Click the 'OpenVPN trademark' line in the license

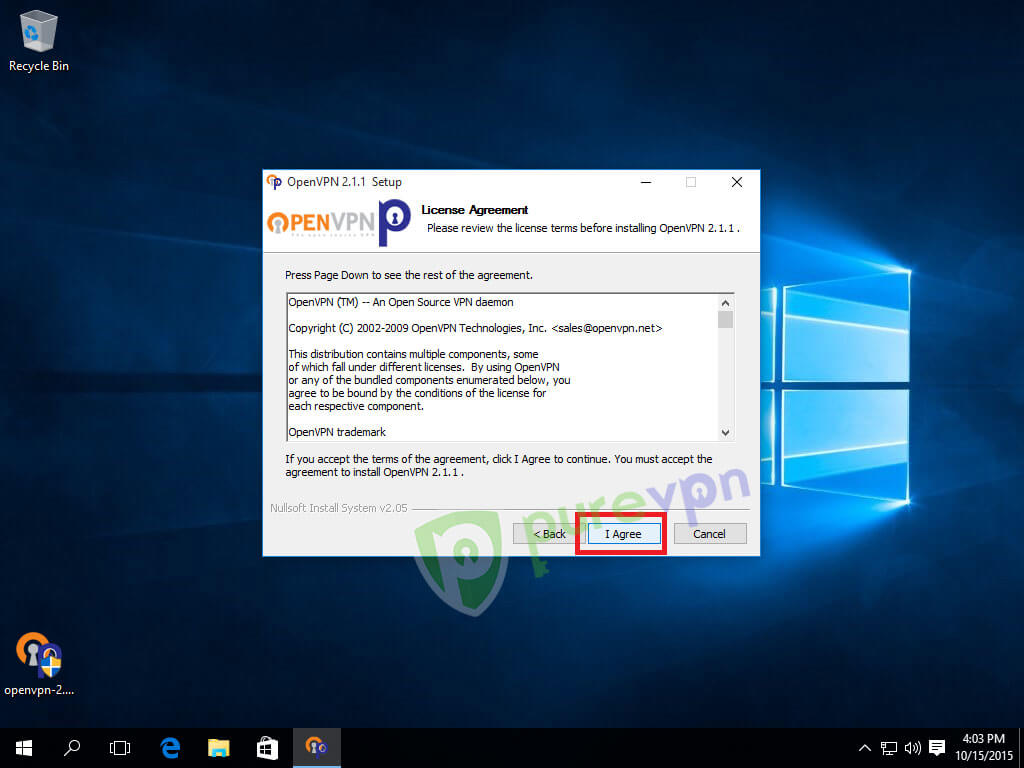pos(337,432)
